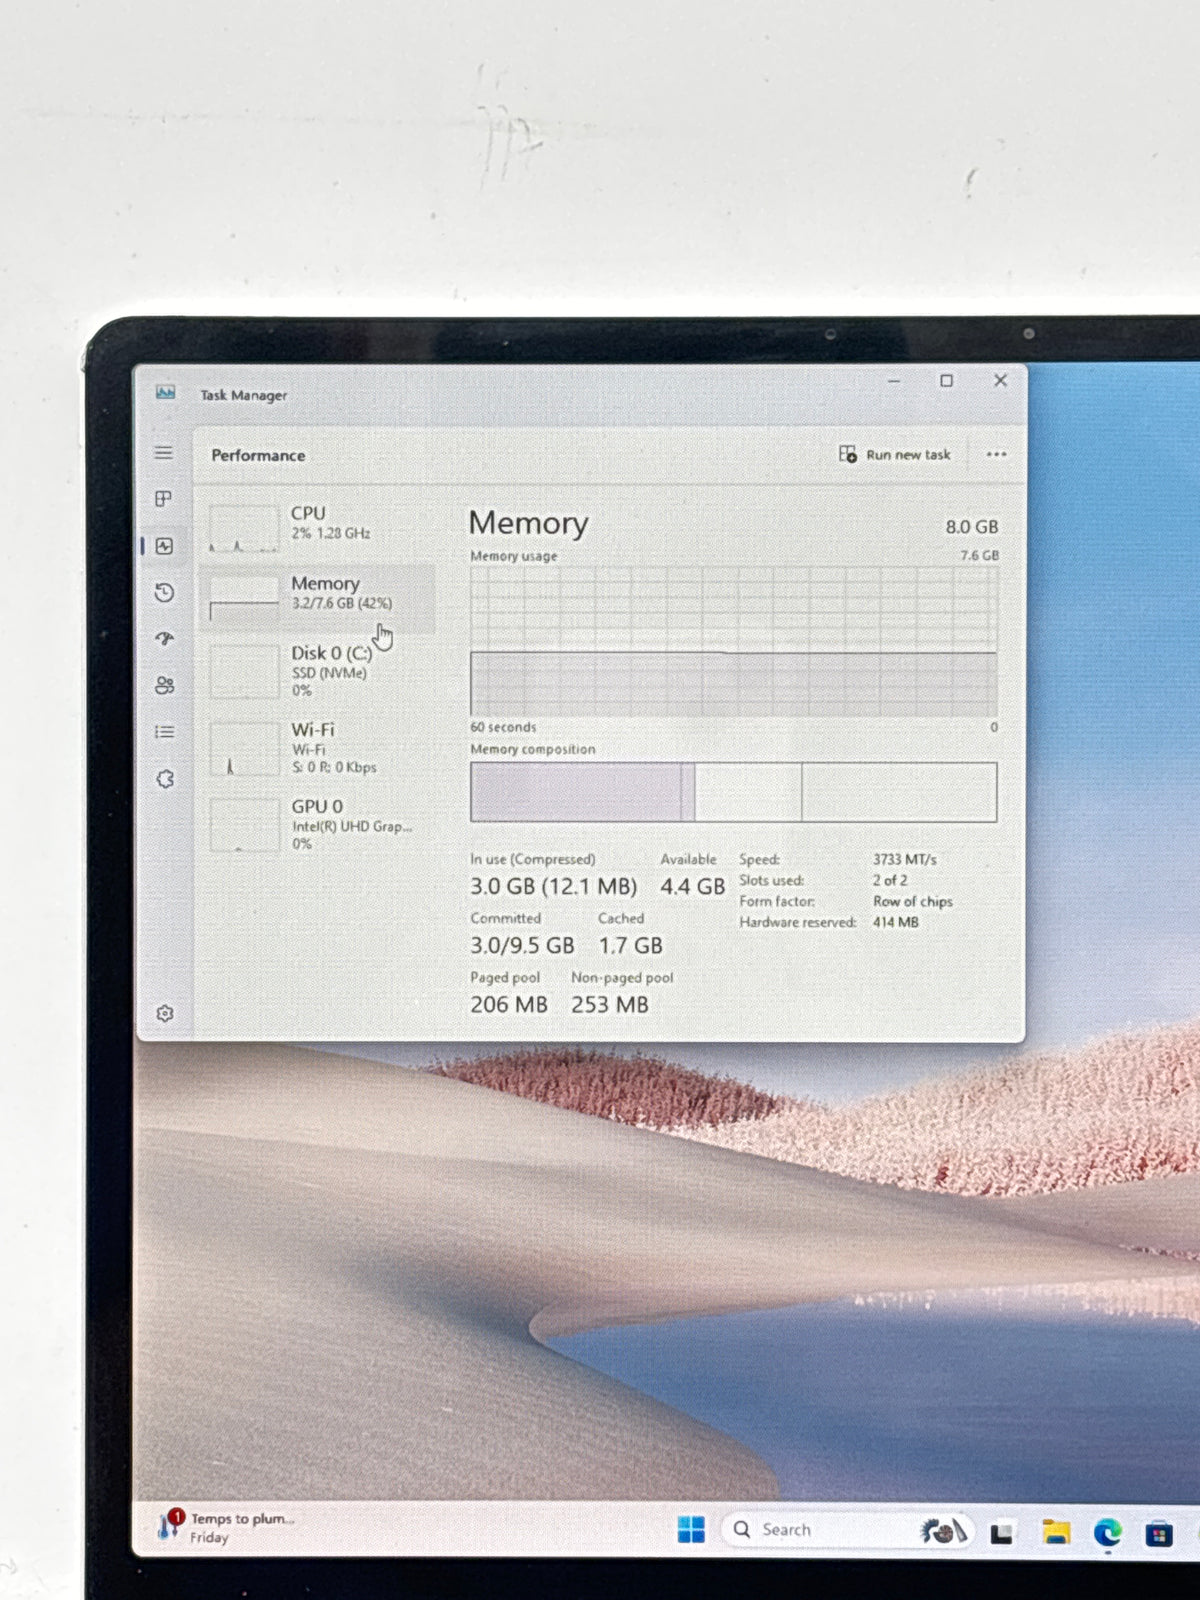Click the Wi-Fi mini graph thumbnail

(x=244, y=750)
